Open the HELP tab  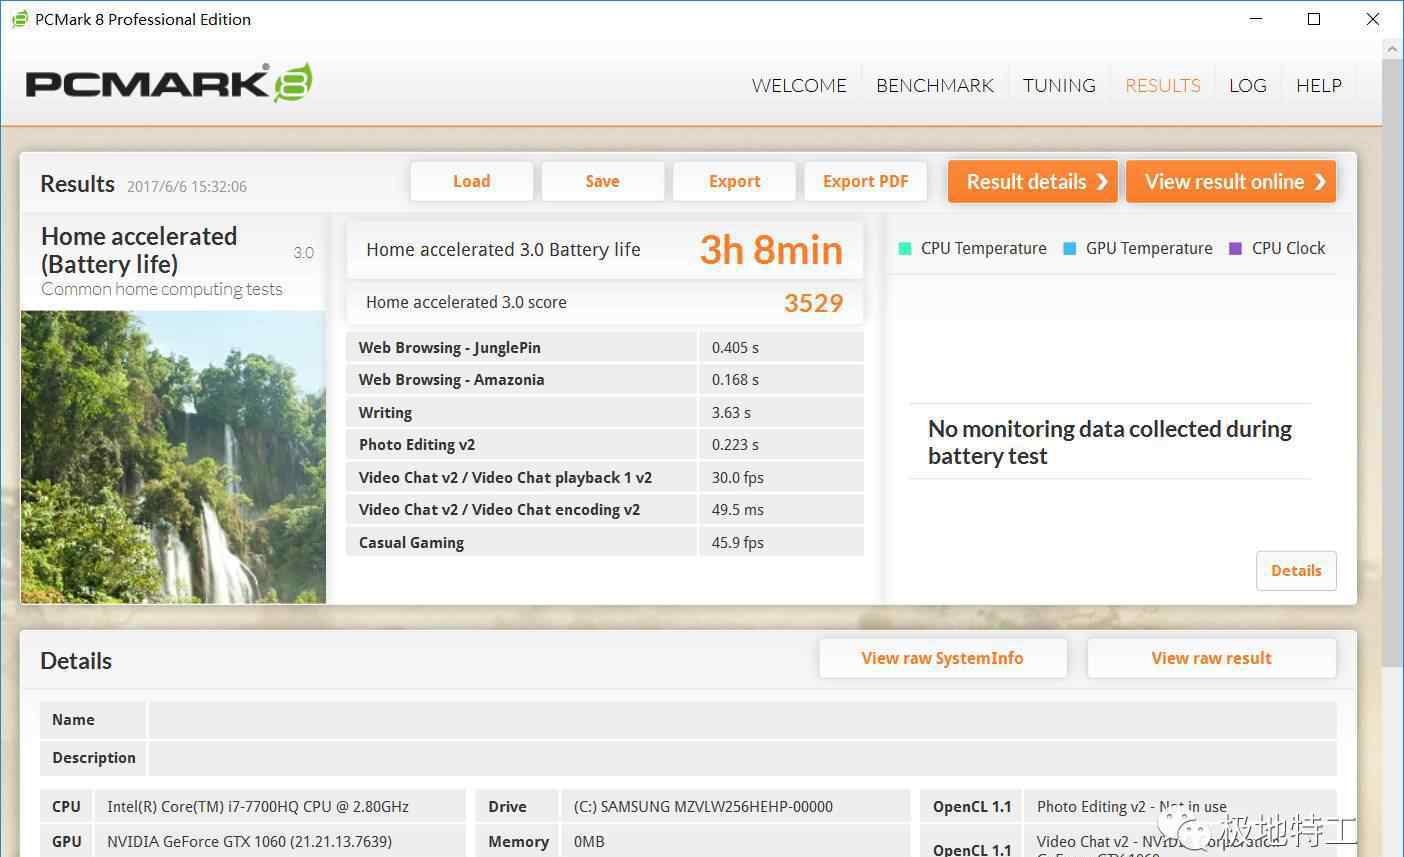point(1319,85)
